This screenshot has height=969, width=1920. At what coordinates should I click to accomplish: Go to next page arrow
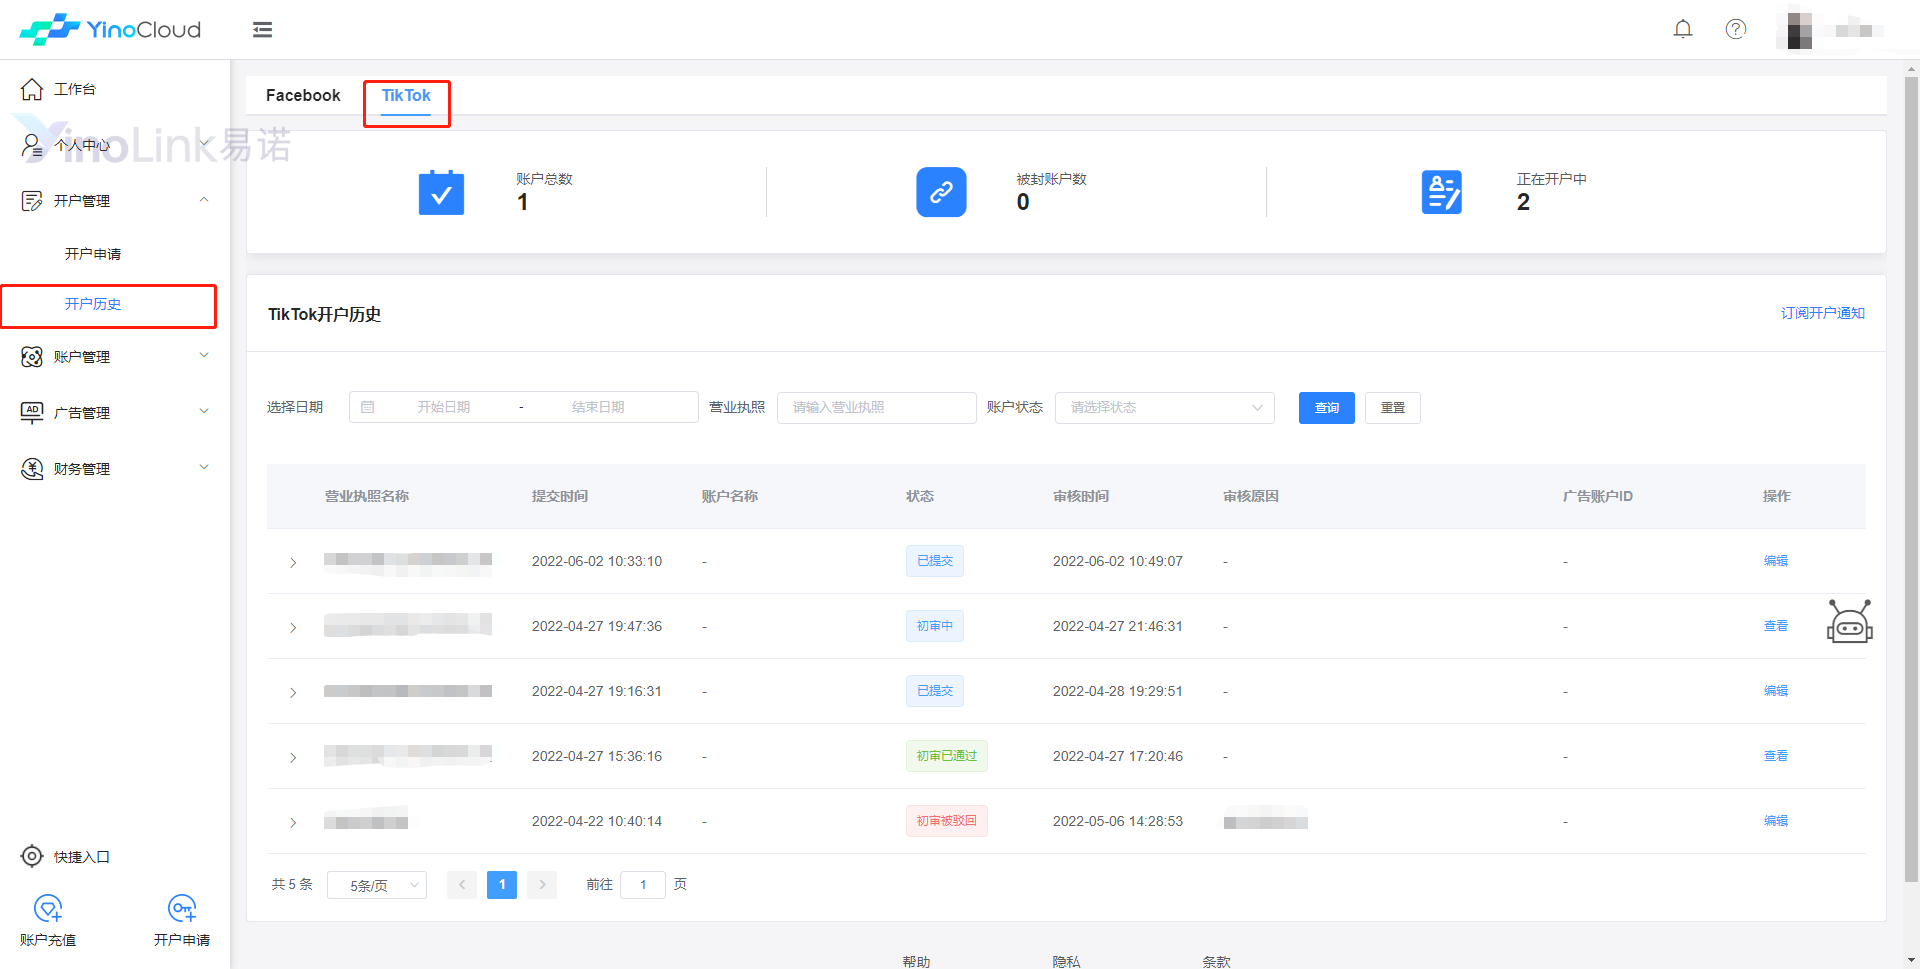(542, 885)
